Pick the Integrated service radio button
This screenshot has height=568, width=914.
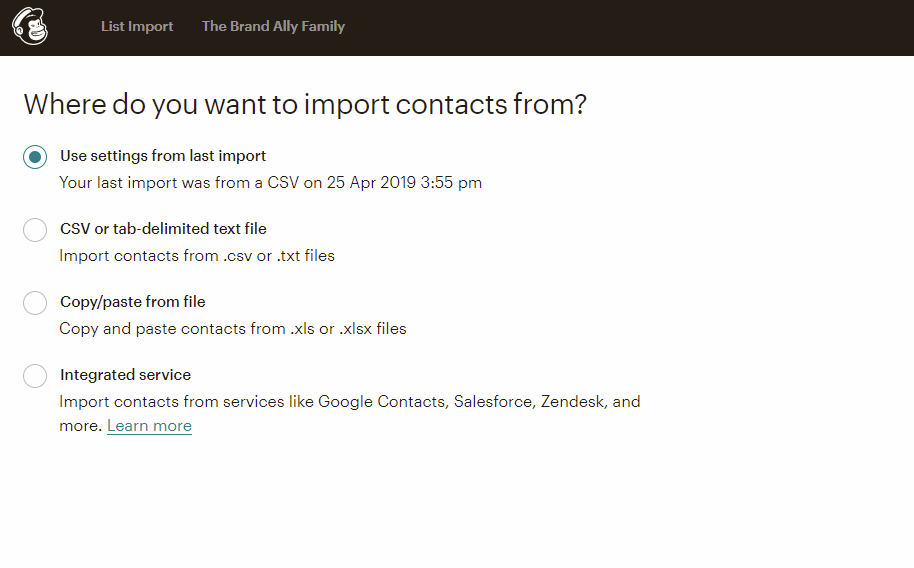coord(35,376)
